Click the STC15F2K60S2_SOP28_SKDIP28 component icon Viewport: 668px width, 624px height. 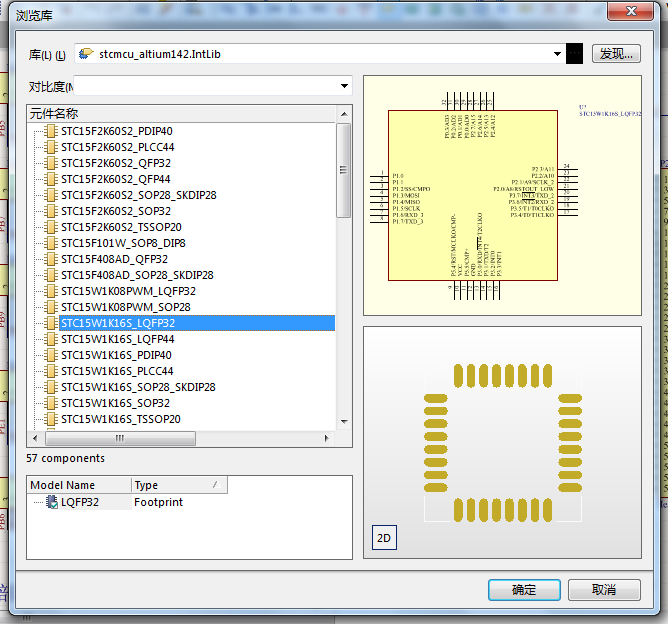pyautogui.click(x=51, y=195)
